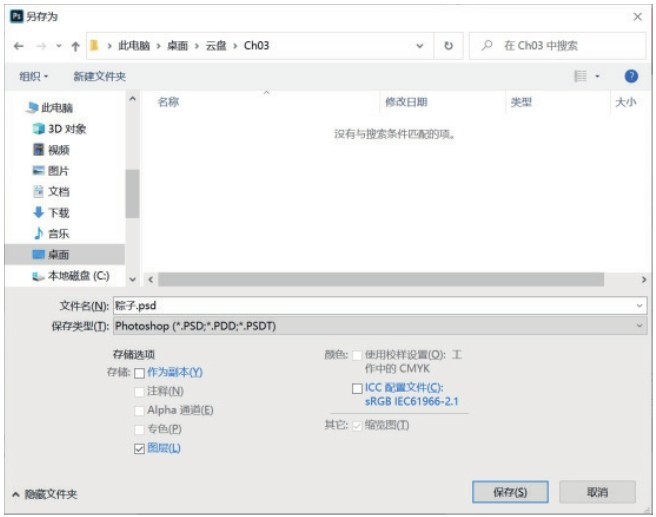
Task: Click sidebar scrollbar up arrow
Action: [x=133, y=99]
